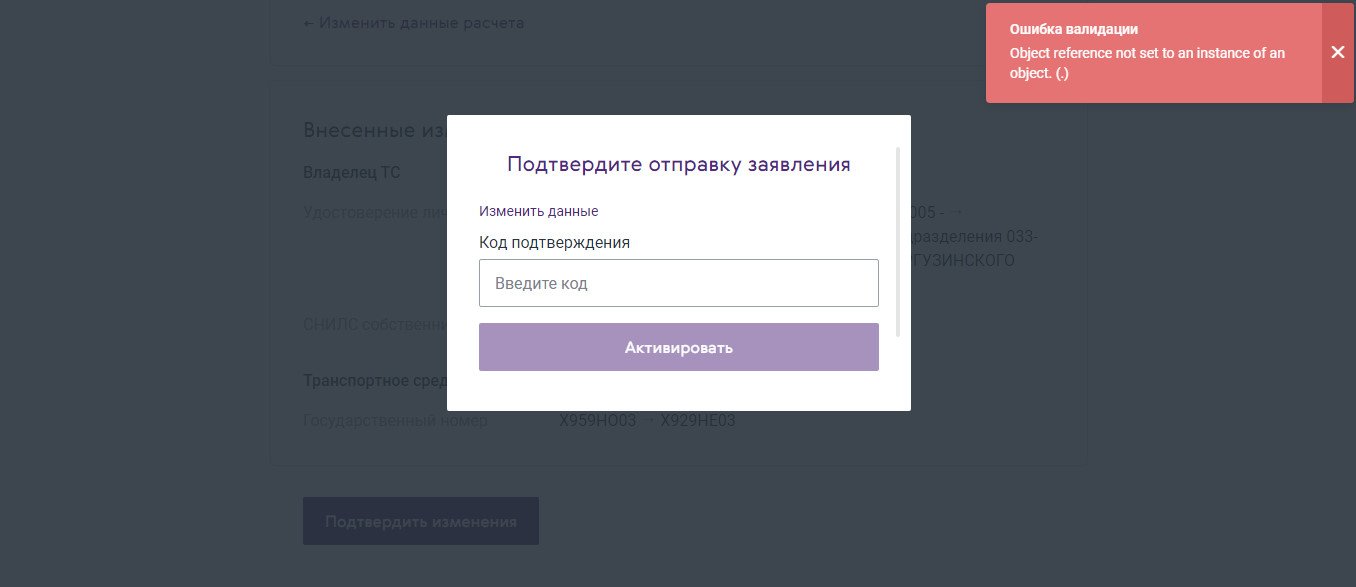Select the 'Владелец ТС' subsection label
Viewport: 1356px width, 587px height.
click(351, 172)
